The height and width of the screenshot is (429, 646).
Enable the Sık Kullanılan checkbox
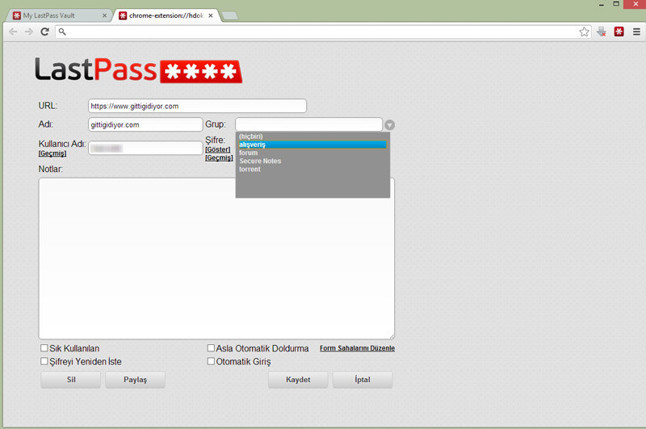44,349
